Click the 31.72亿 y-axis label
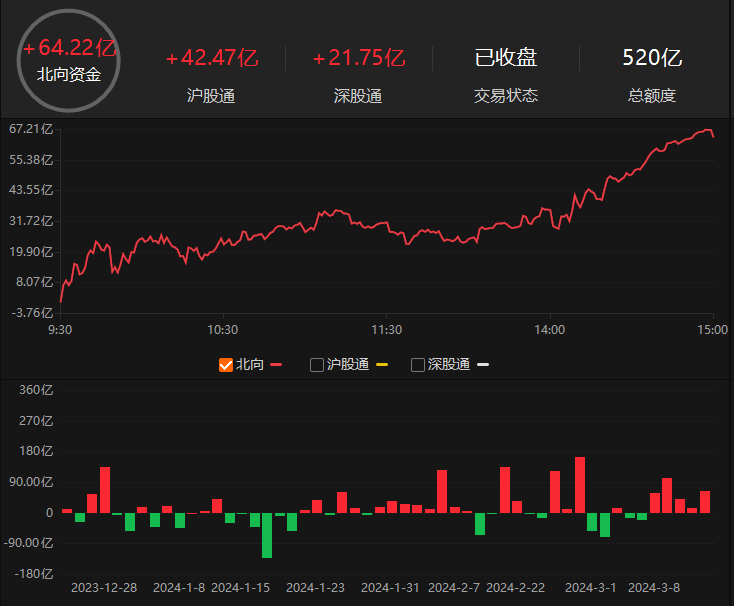 [31, 221]
